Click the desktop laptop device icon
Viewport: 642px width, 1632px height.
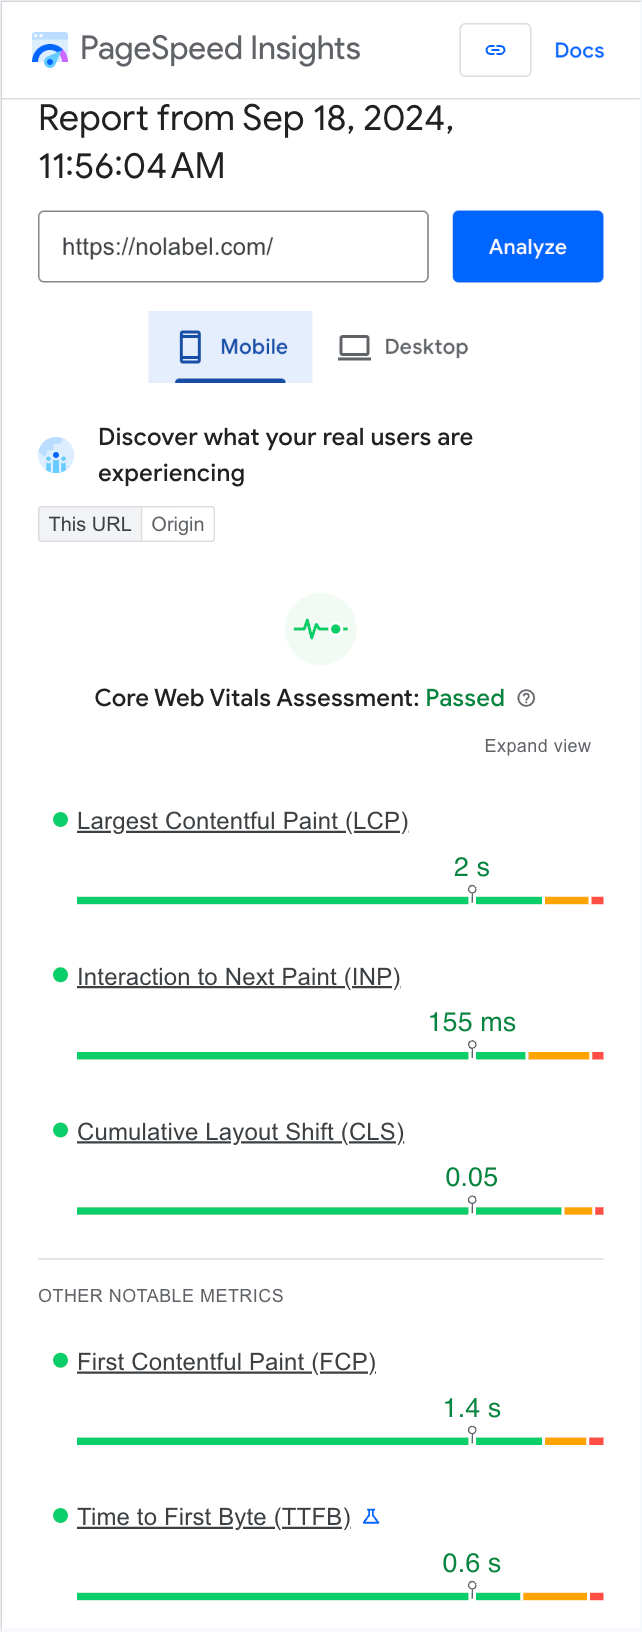(354, 347)
